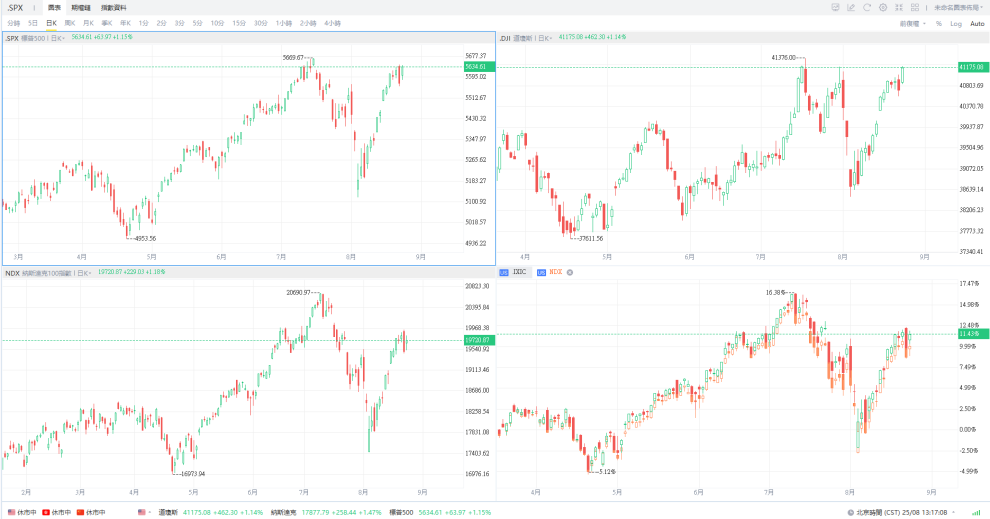Click the -5.12% low label in comparison chart
This screenshot has height=519, width=990.
[x=606, y=472]
